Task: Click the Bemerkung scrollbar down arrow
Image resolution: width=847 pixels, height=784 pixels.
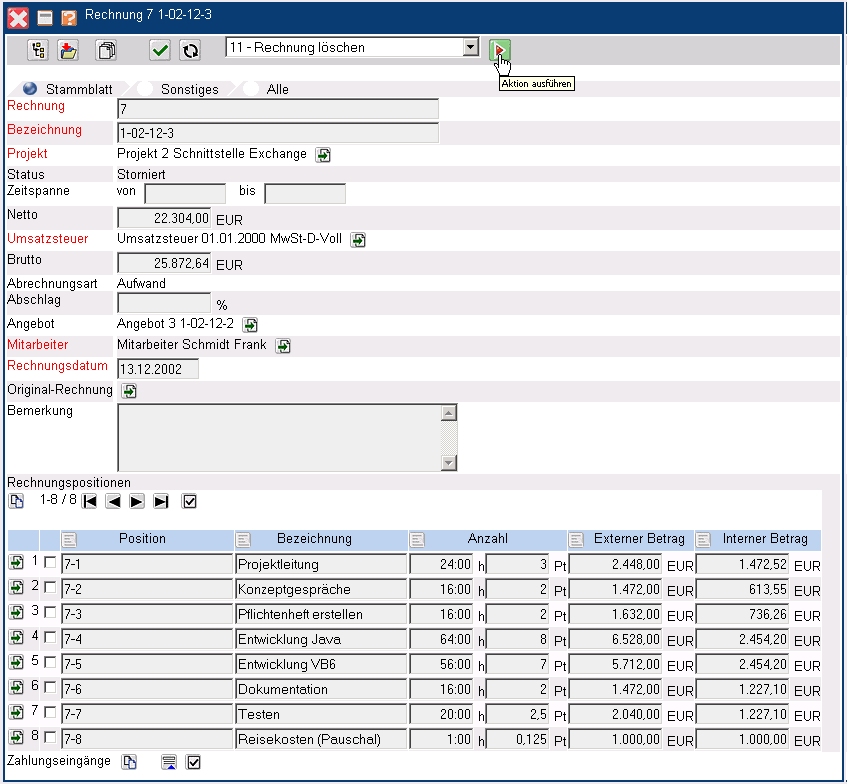Action: (x=448, y=462)
